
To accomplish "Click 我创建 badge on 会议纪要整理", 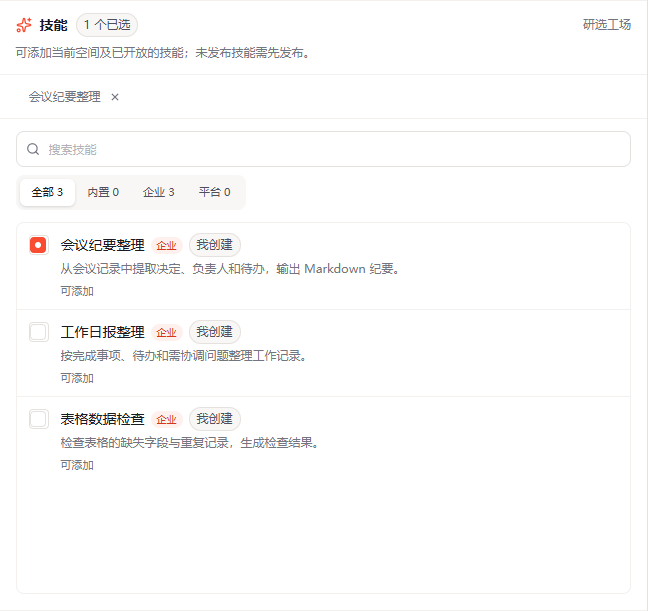I will 214,245.
